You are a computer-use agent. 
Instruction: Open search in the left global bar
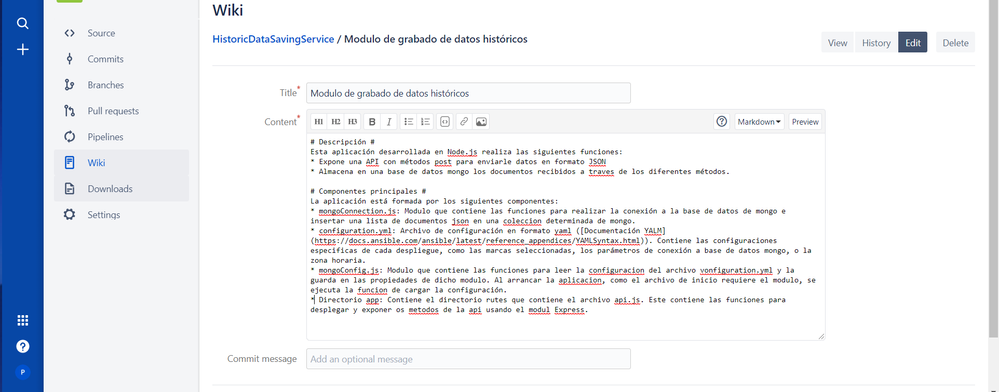click(x=23, y=24)
